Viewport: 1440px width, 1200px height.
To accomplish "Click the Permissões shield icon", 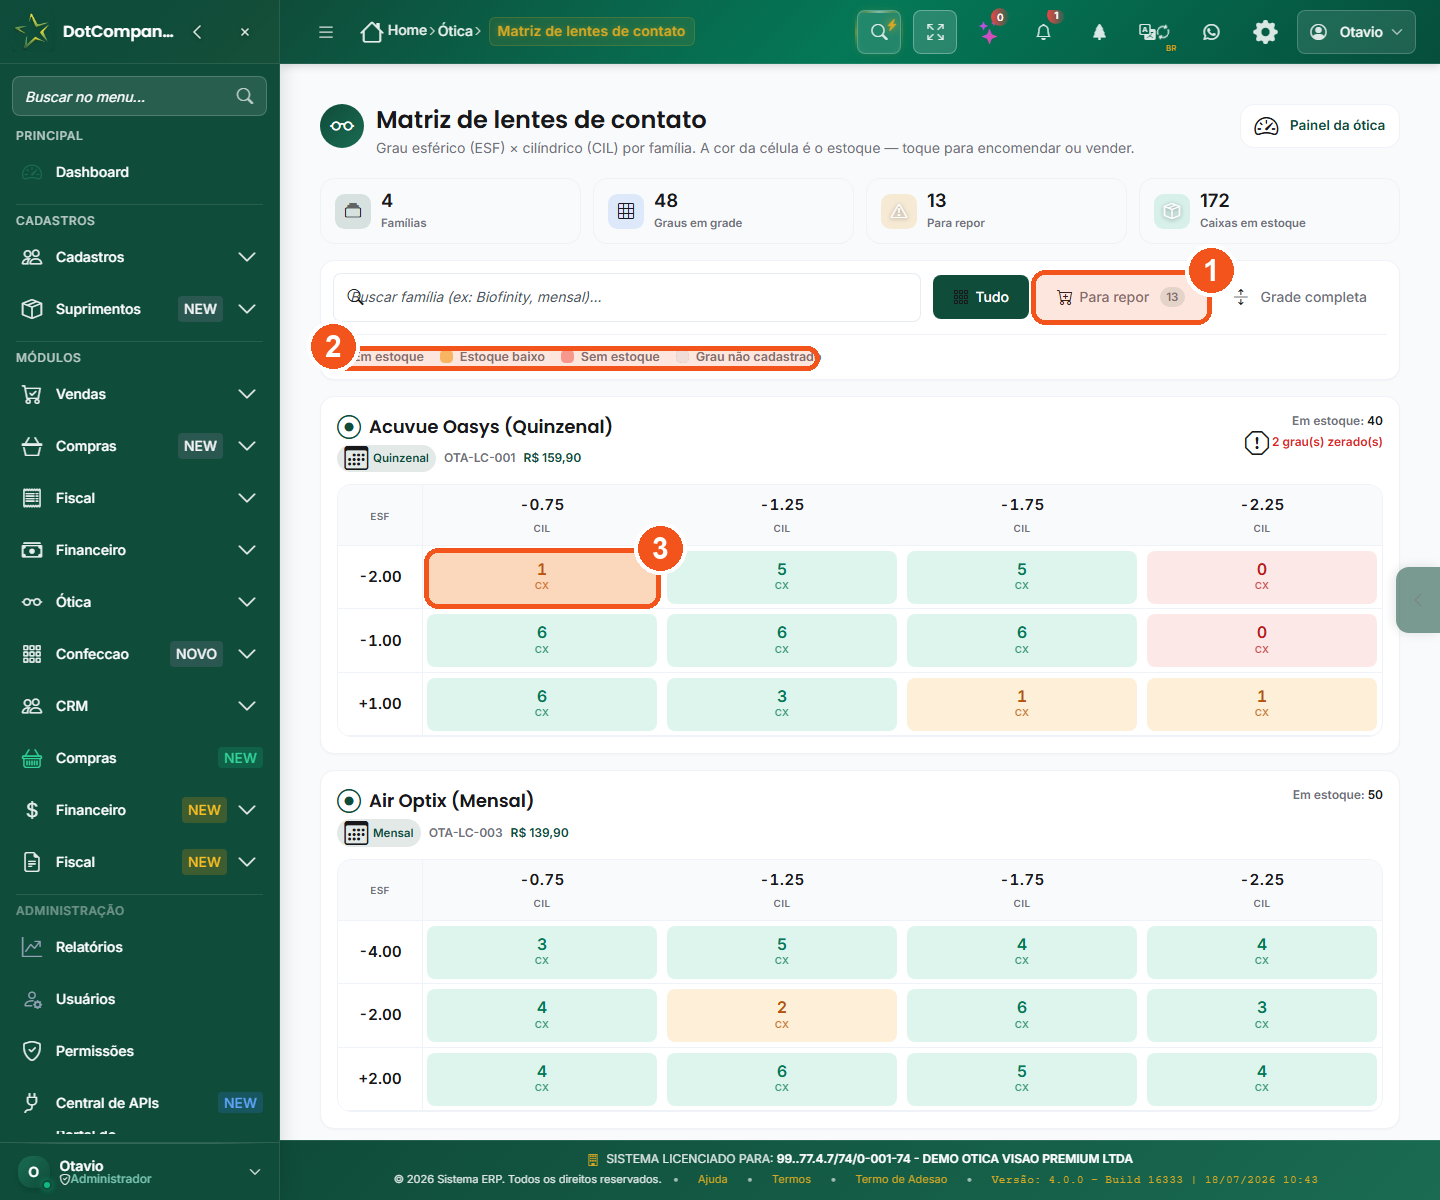I will 32,1051.
